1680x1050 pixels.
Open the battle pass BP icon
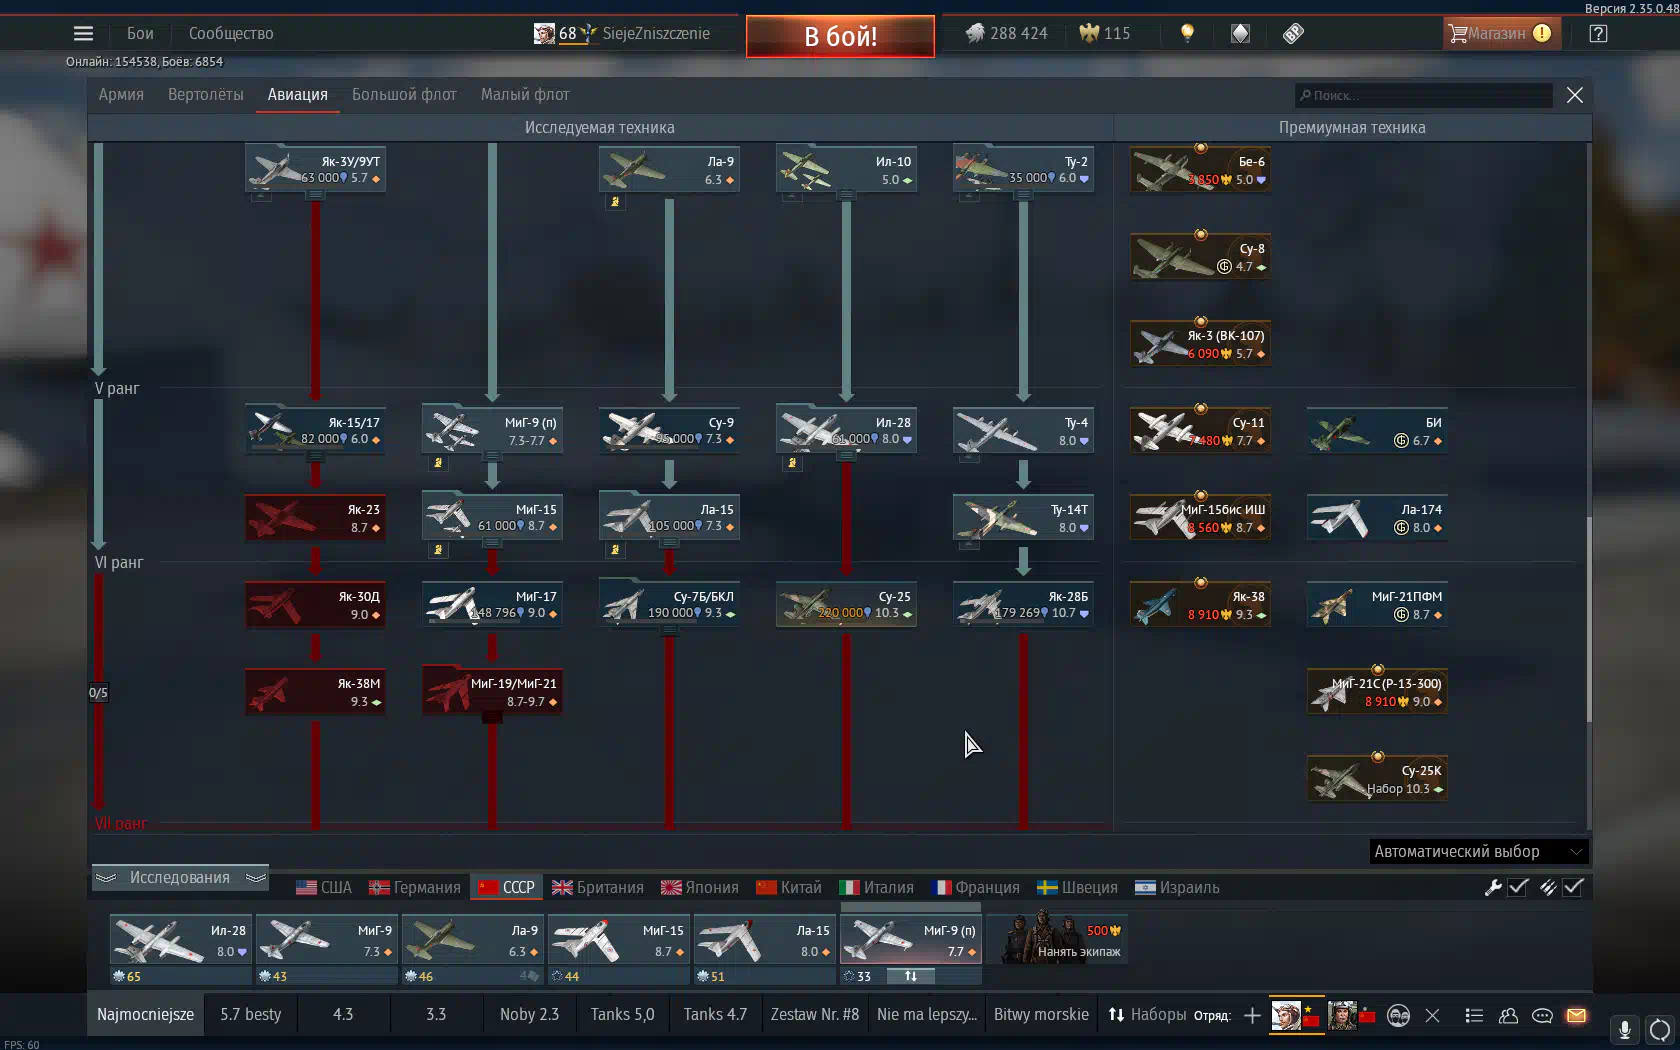point(1293,33)
